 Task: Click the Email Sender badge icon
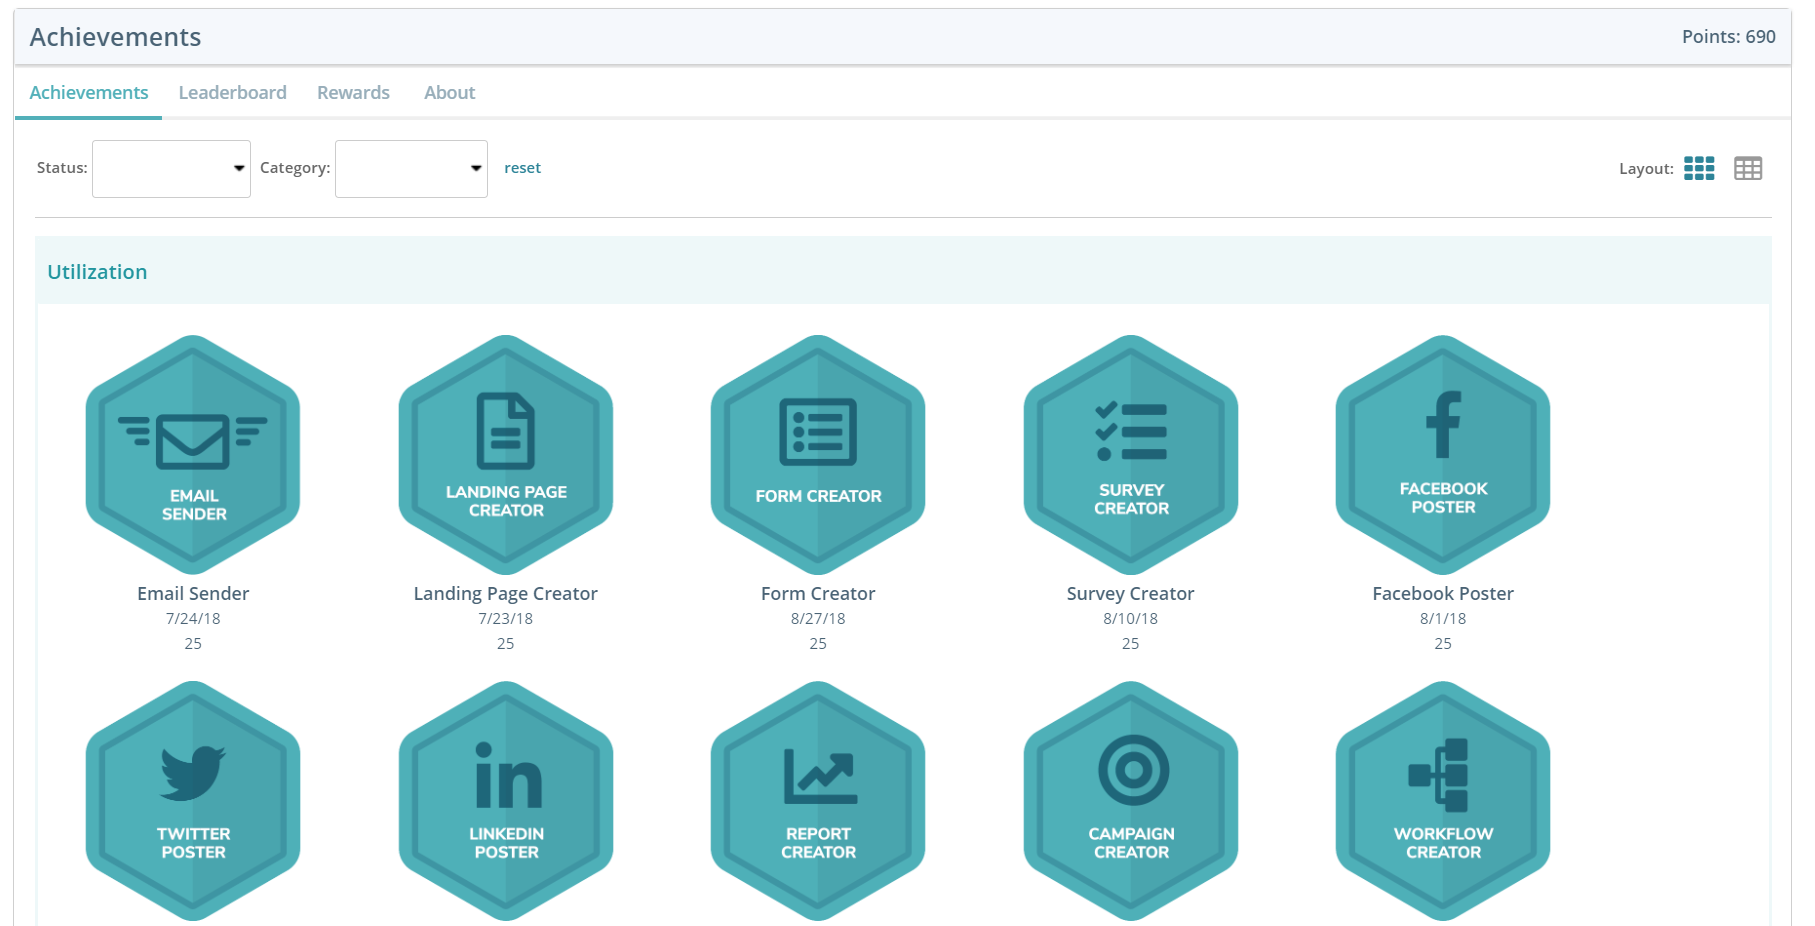(193, 454)
